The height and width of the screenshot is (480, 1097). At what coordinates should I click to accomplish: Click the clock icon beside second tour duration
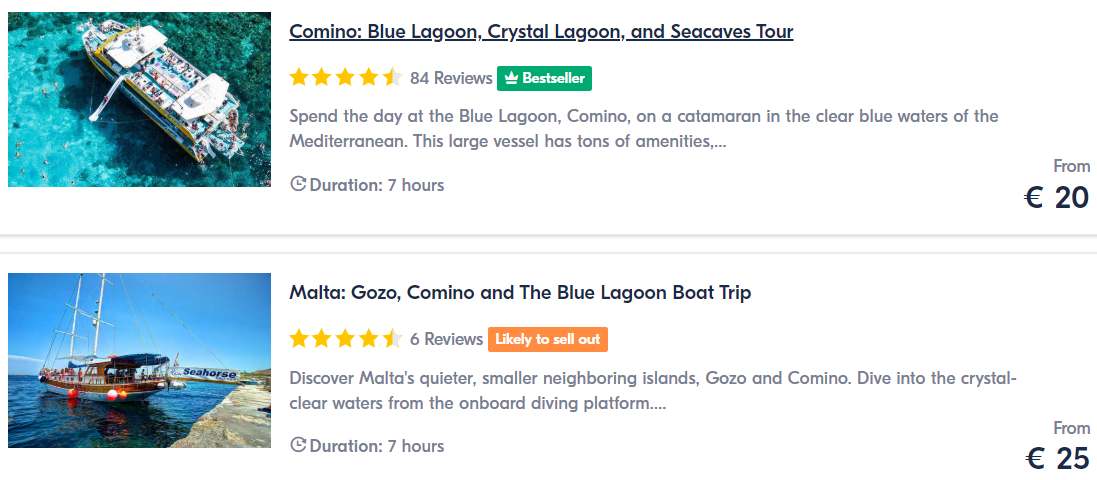[x=298, y=446]
